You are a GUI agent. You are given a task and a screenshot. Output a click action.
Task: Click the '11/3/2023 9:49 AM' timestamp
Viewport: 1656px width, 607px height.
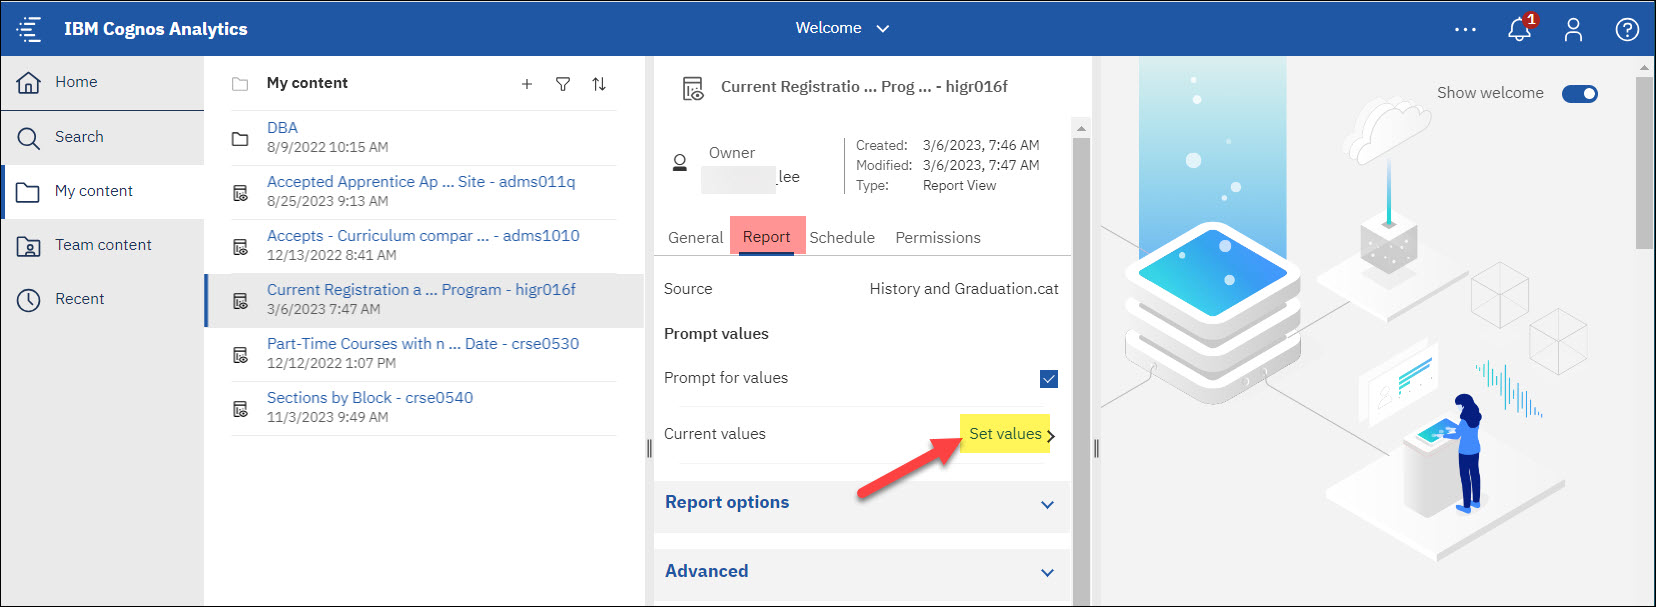328,417
